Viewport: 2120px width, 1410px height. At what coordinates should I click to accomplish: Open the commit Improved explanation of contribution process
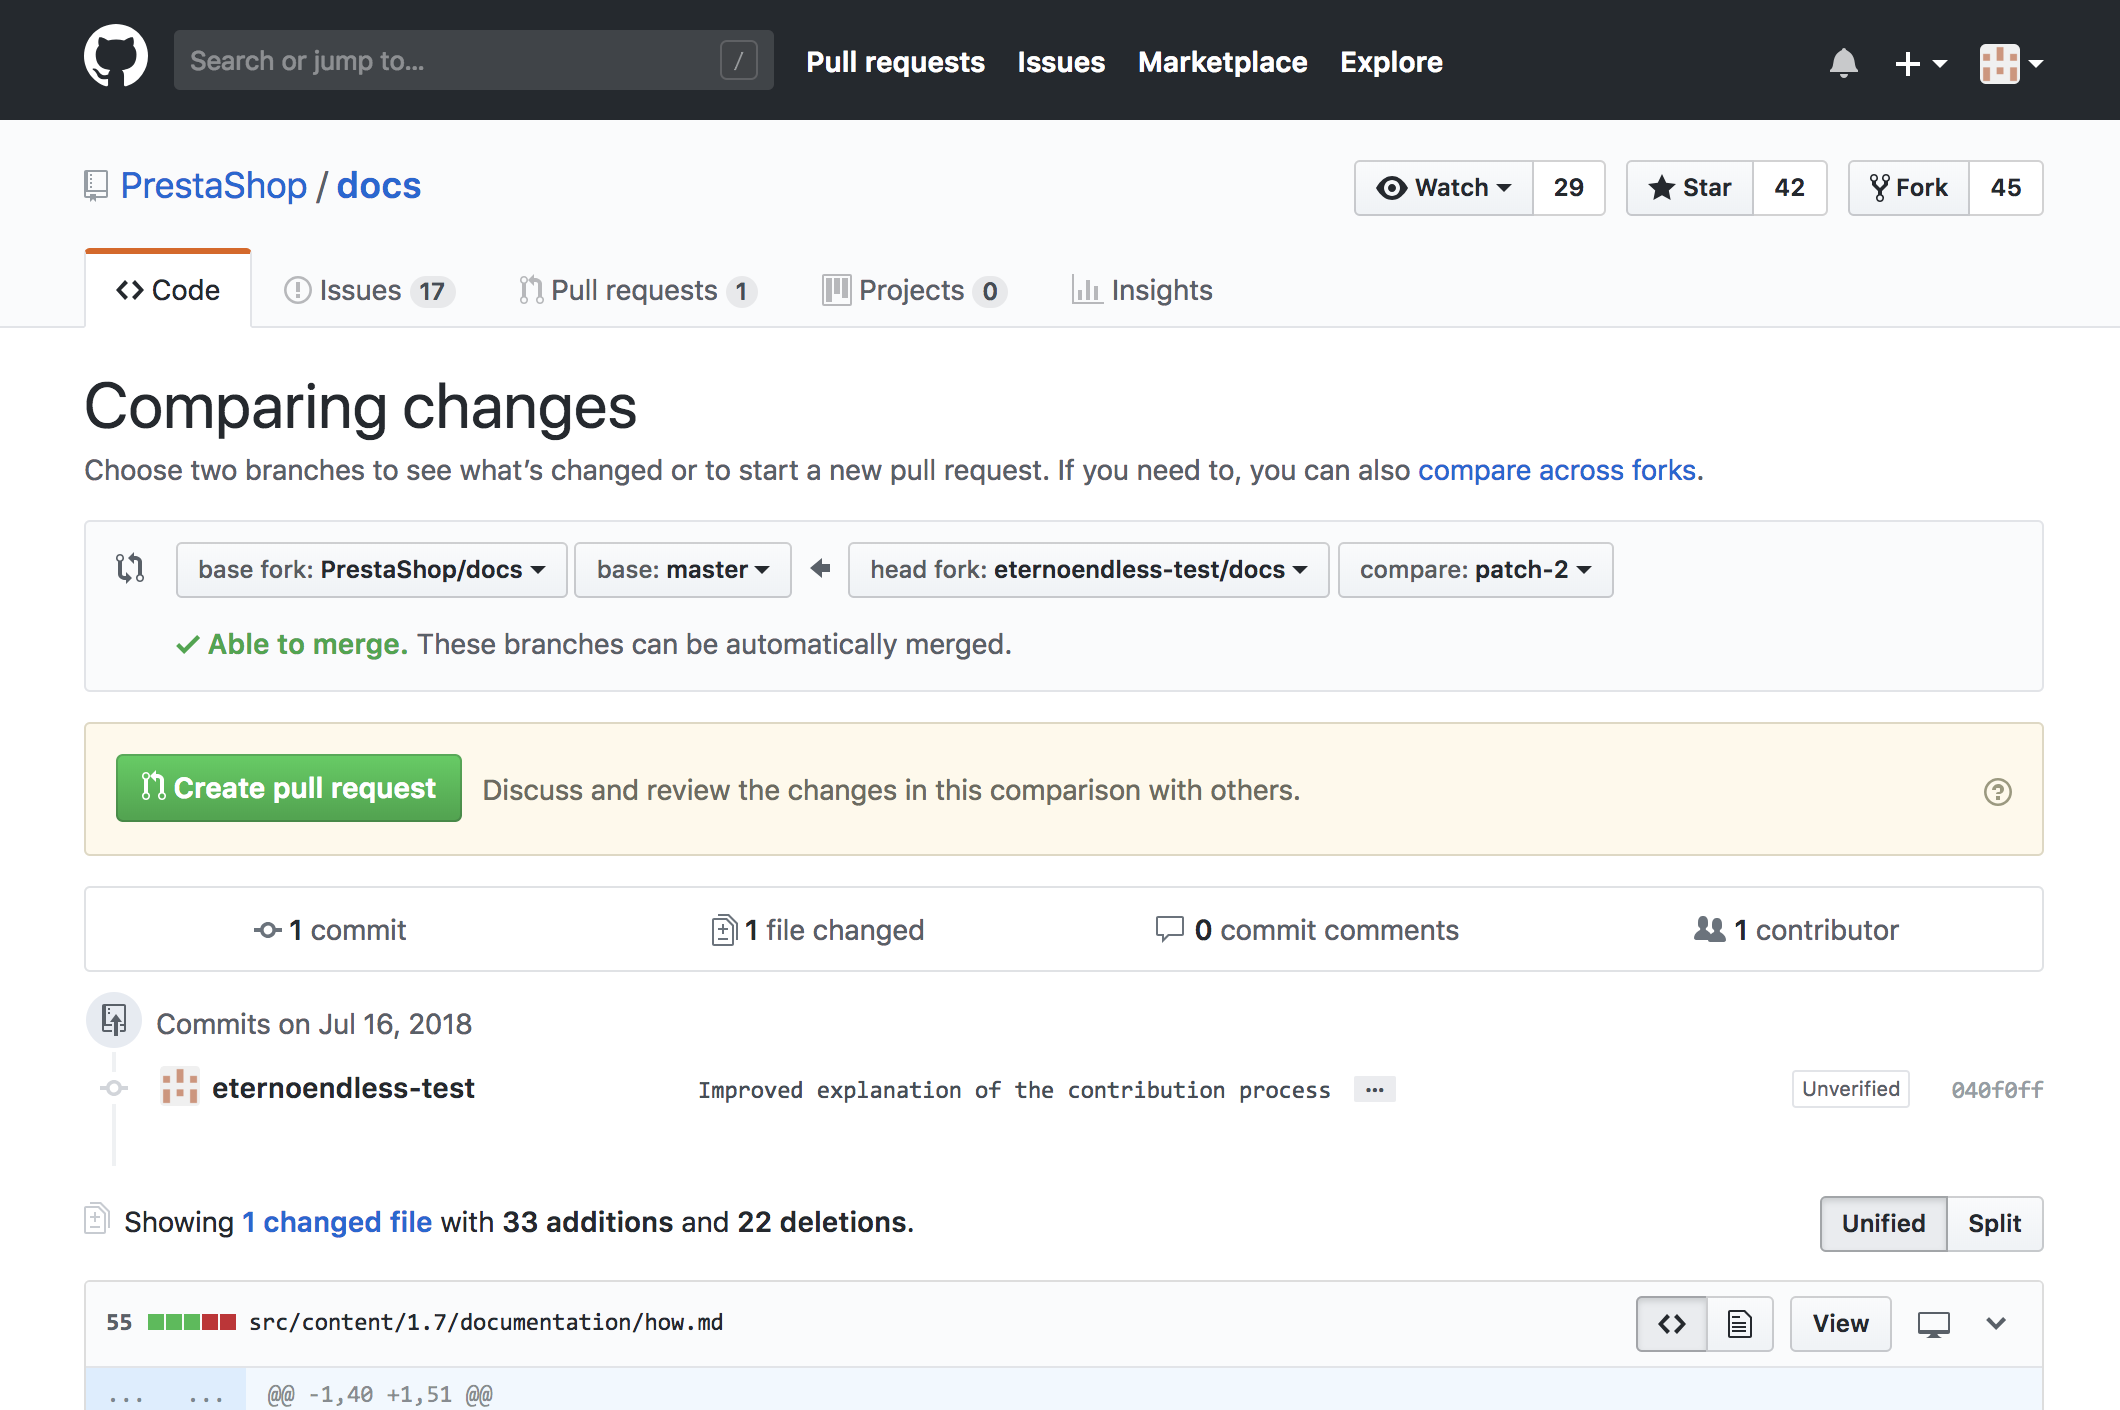coord(1014,1090)
